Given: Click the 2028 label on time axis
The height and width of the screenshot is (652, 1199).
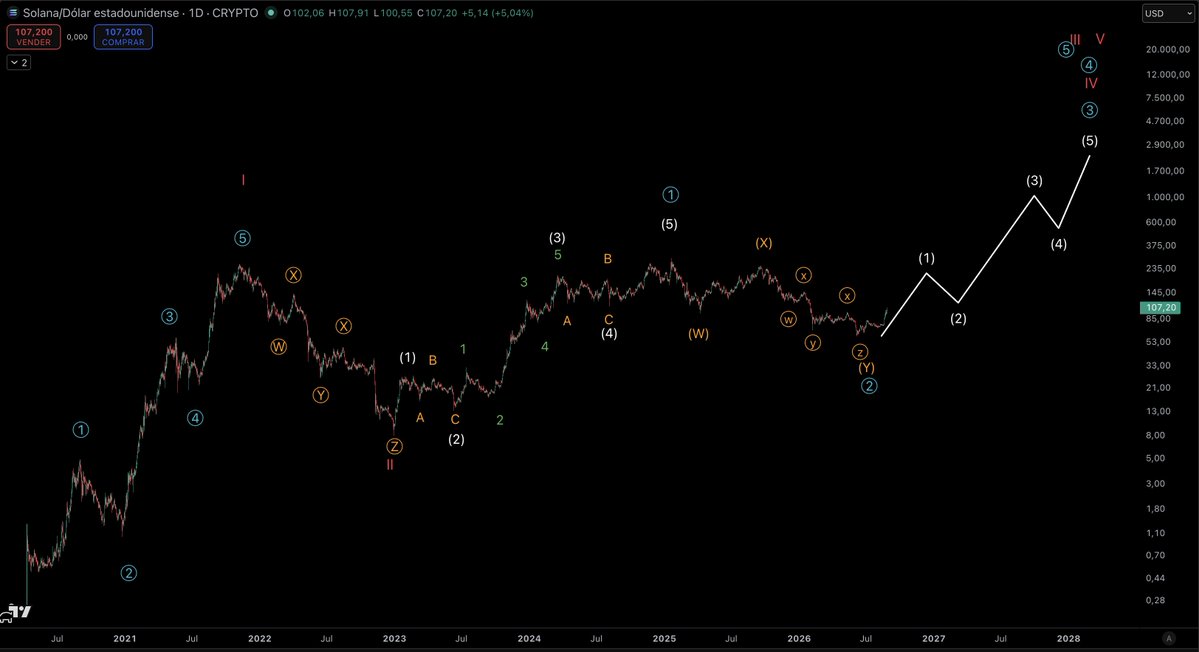Looking at the screenshot, I should click(1068, 638).
